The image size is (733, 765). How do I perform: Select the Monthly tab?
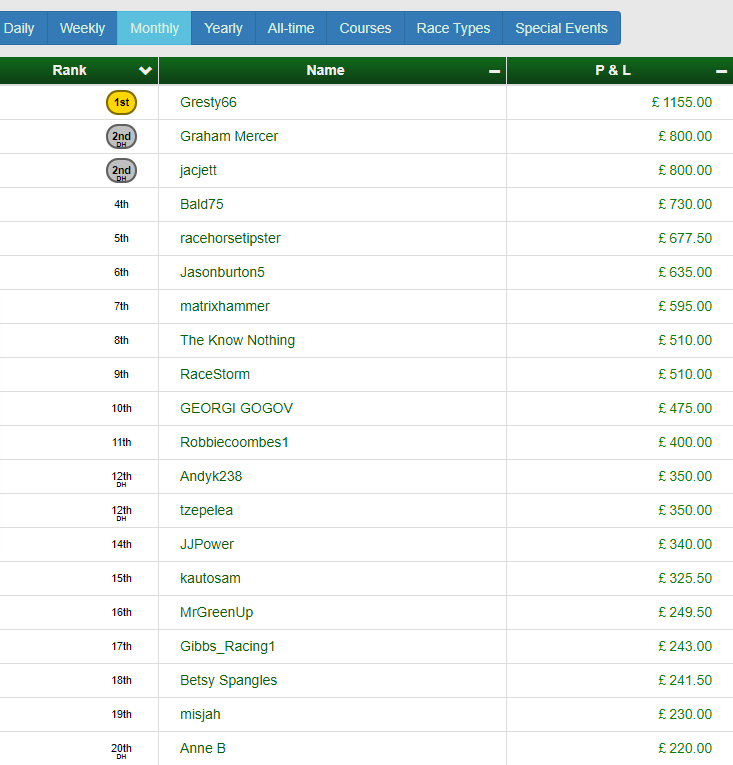(x=154, y=28)
